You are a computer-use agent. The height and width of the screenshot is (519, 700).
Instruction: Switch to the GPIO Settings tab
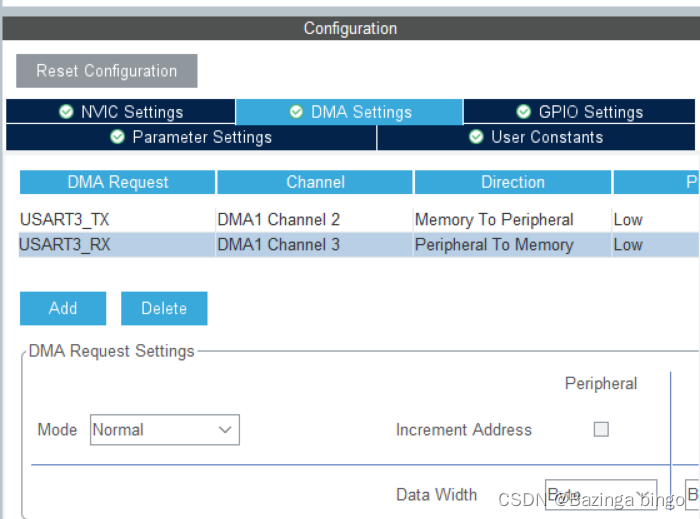click(580, 112)
